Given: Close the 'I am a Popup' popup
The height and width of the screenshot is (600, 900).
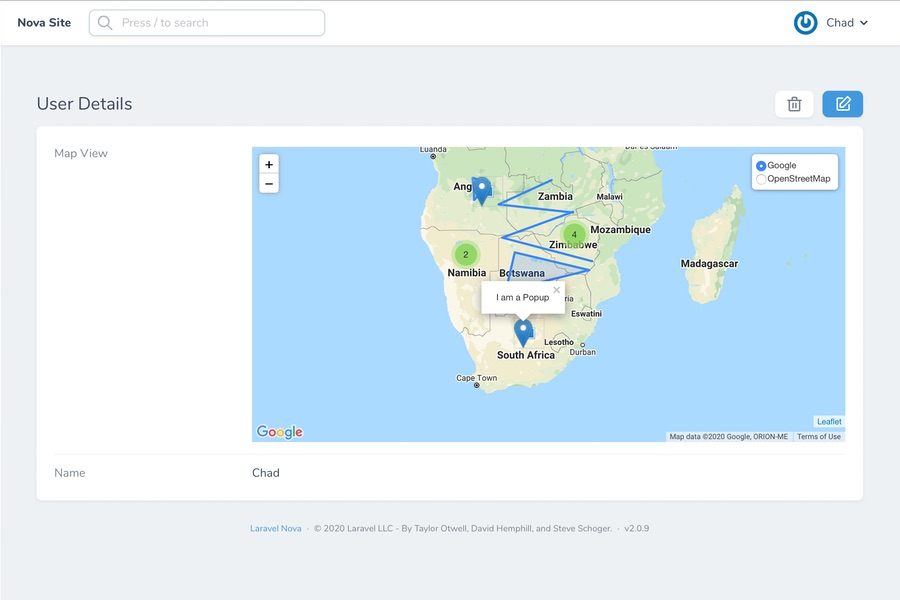Looking at the screenshot, I should tap(556, 290).
